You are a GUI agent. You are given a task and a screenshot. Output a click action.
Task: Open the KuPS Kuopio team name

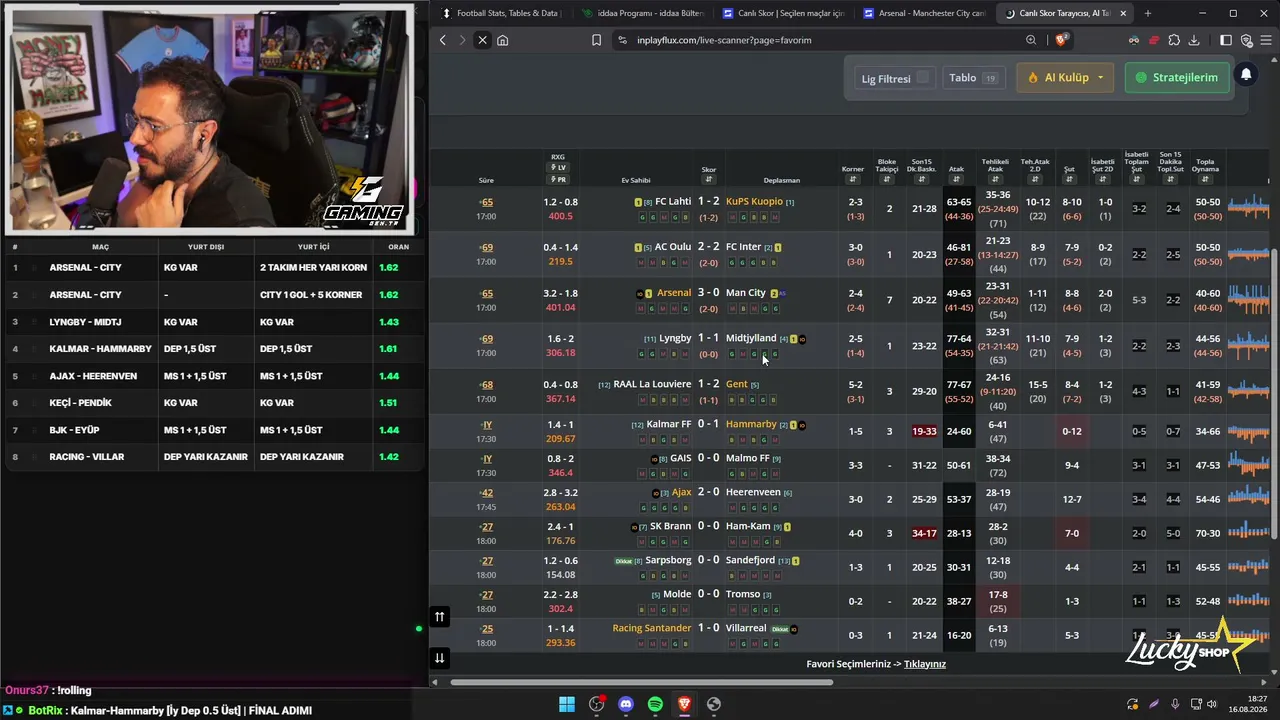(x=754, y=202)
